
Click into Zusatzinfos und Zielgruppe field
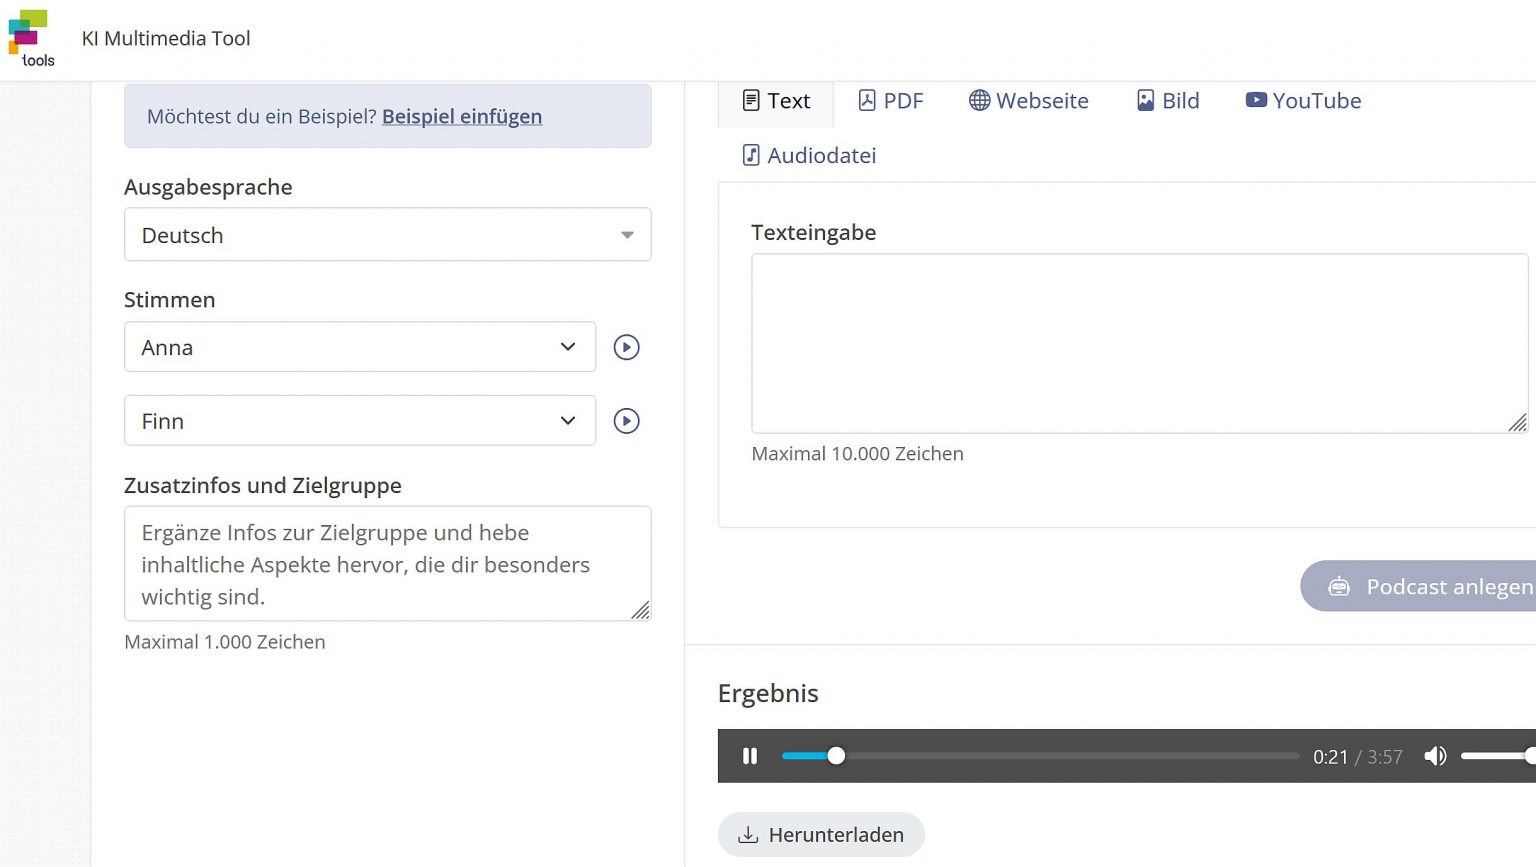point(387,563)
